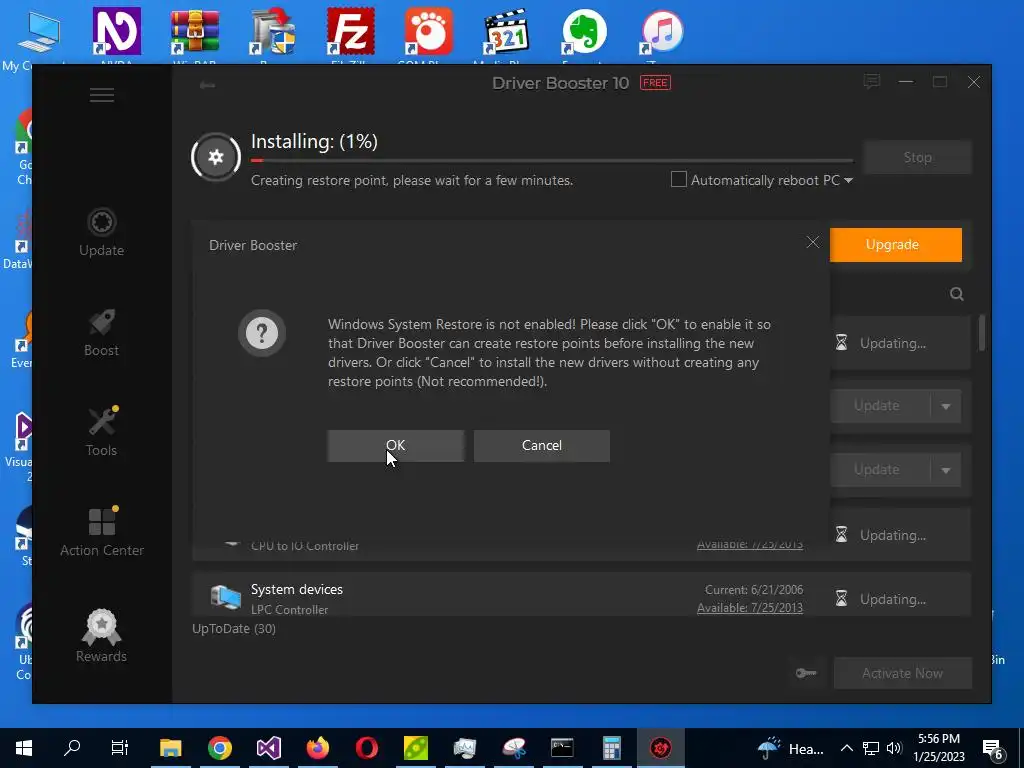Image resolution: width=1024 pixels, height=768 pixels.
Task: Click the FREE badge next to the title
Action: [655, 83]
